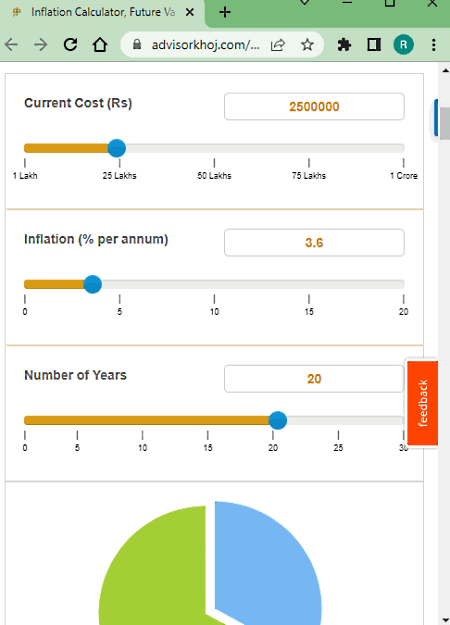
Task: Click the 10 mark on Inflation scale
Action: tap(214, 312)
